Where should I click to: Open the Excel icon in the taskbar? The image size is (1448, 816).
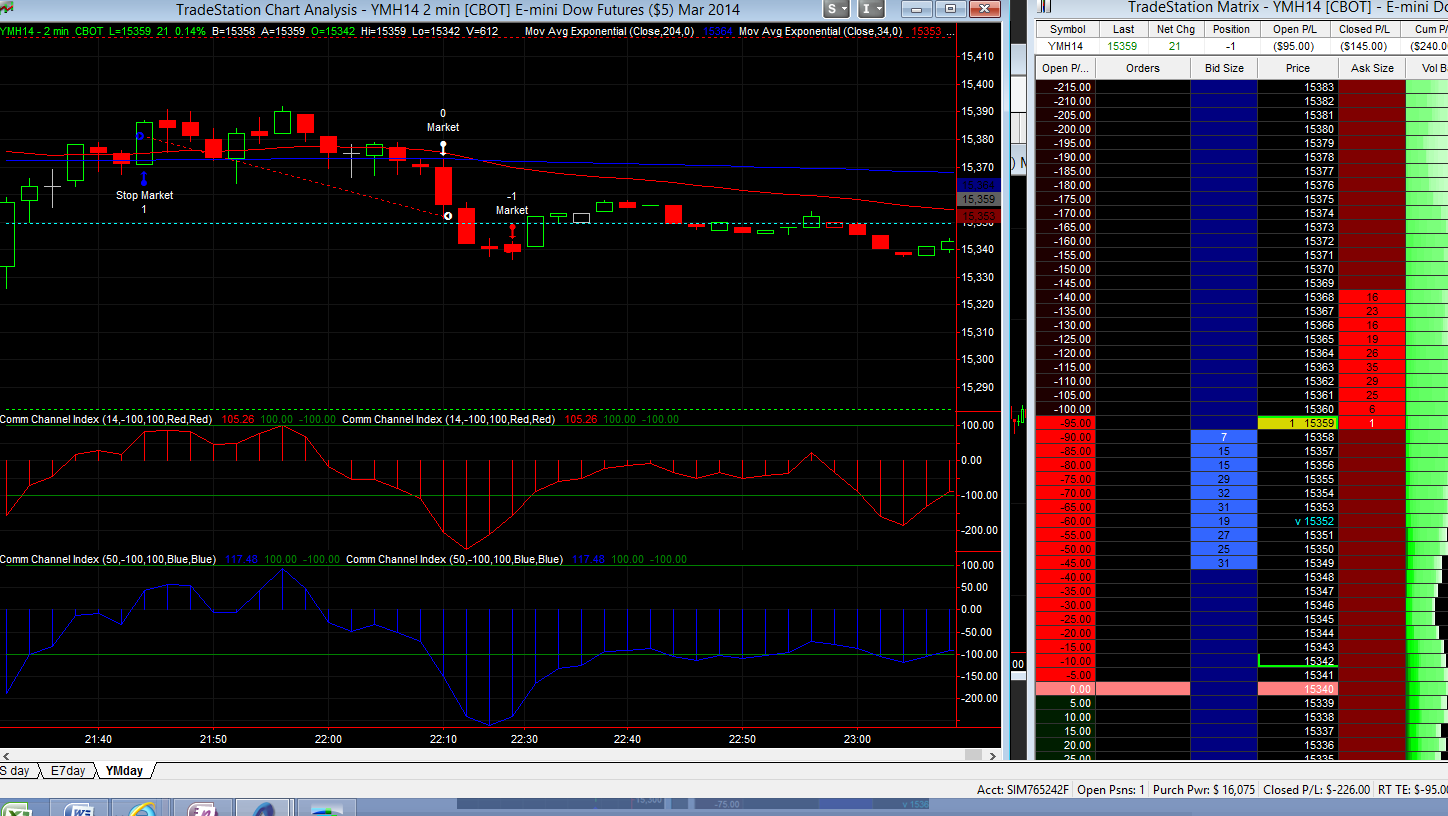[x=17, y=808]
